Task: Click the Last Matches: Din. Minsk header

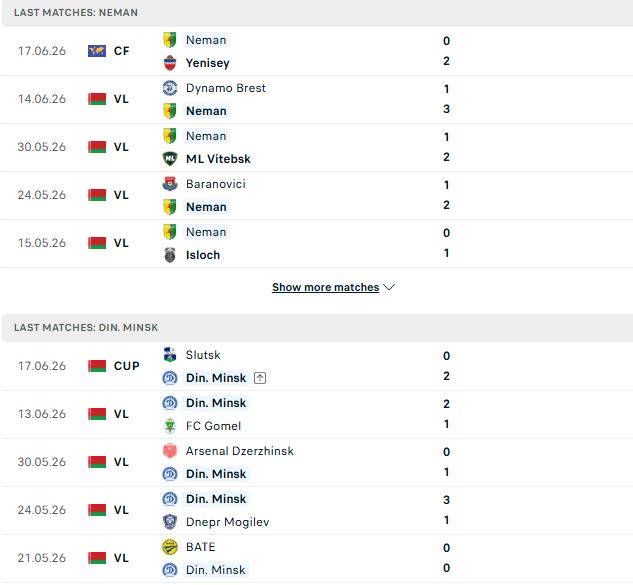Action: [x=86, y=327]
